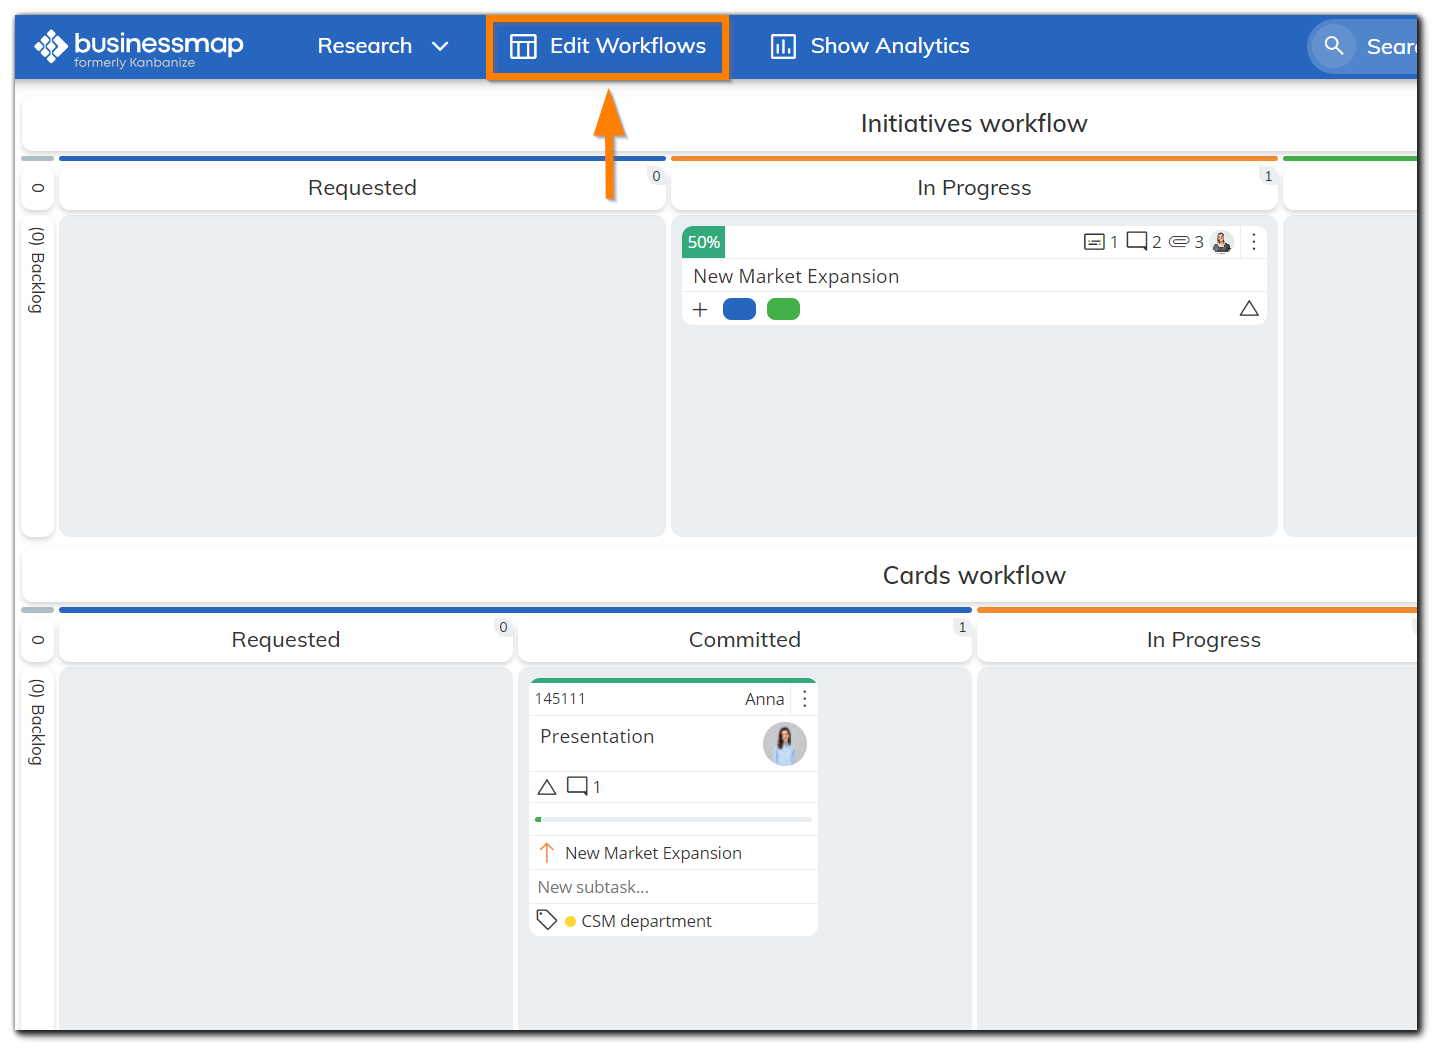Open the Edit Workflows button
Image resolution: width=1444 pixels, height=1057 pixels.
(607, 46)
